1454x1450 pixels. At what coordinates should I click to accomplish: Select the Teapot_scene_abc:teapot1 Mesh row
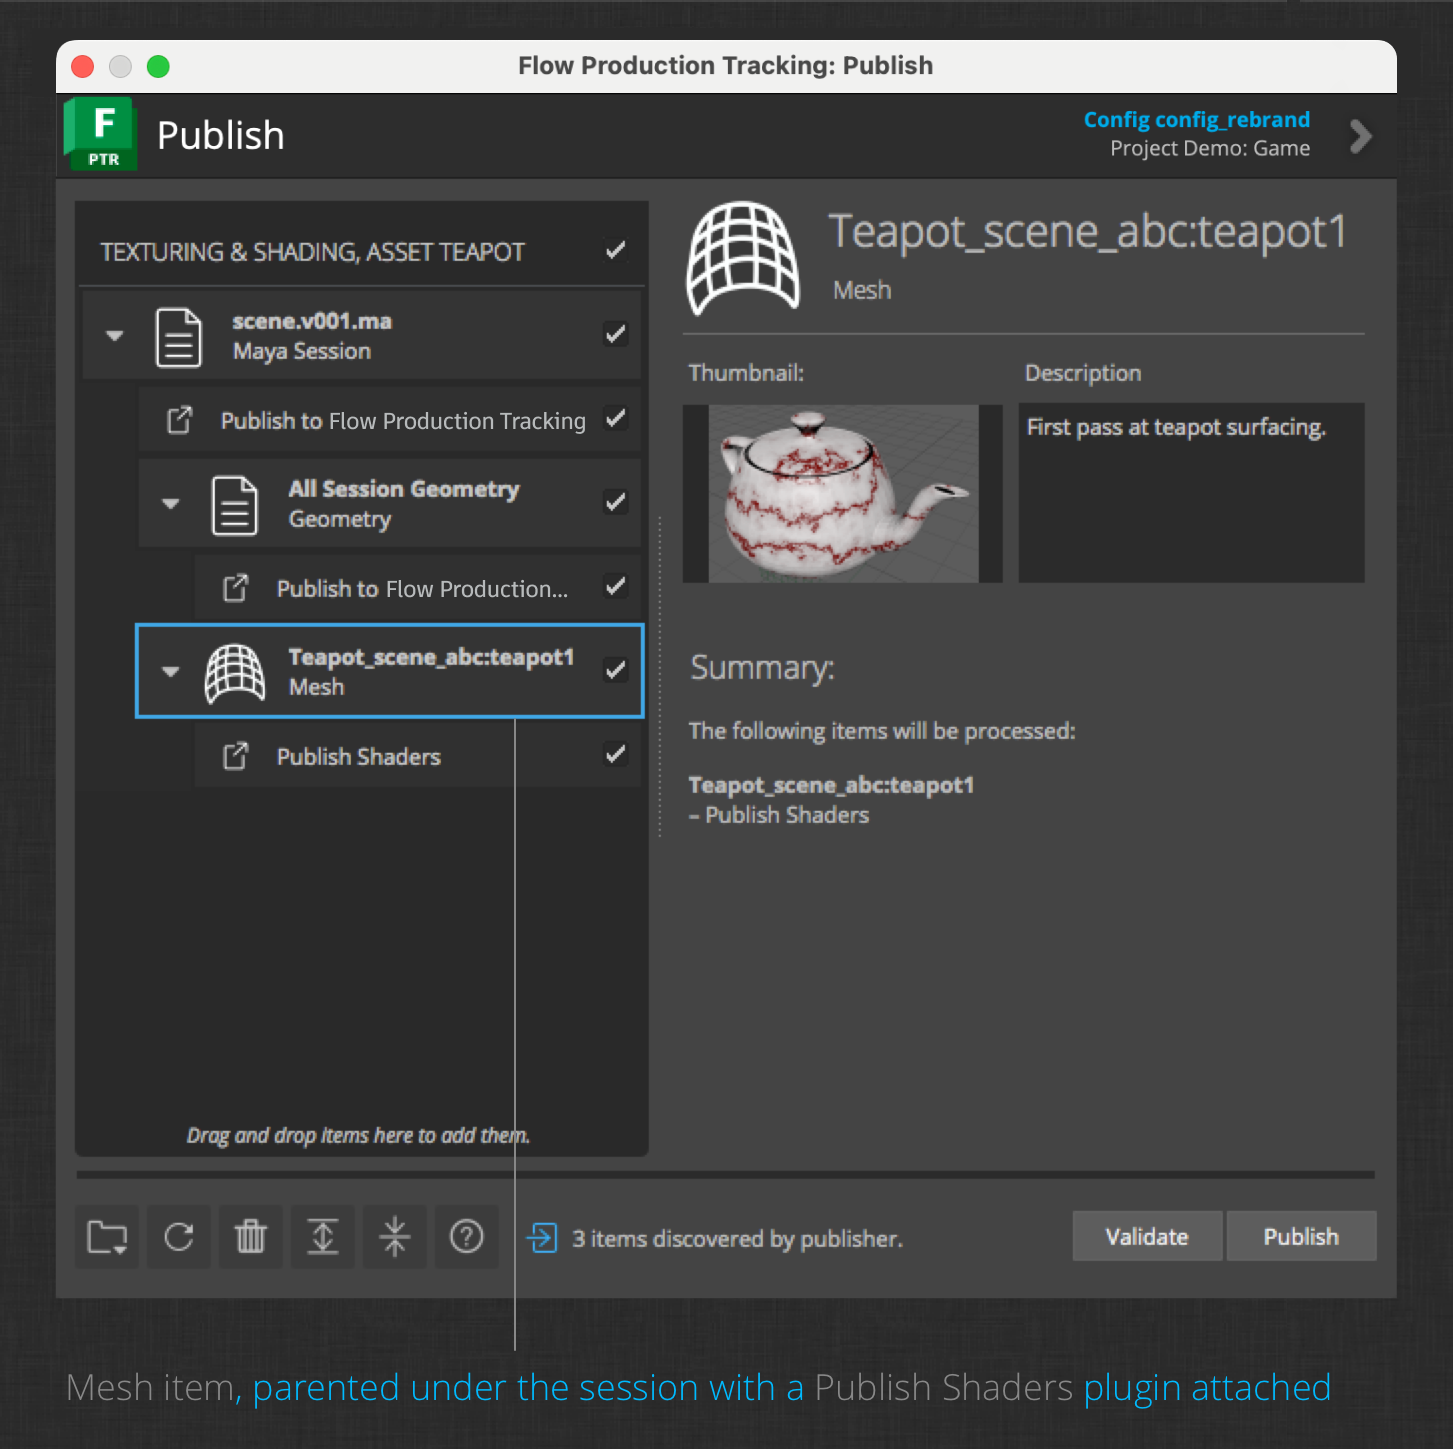[389, 671]
